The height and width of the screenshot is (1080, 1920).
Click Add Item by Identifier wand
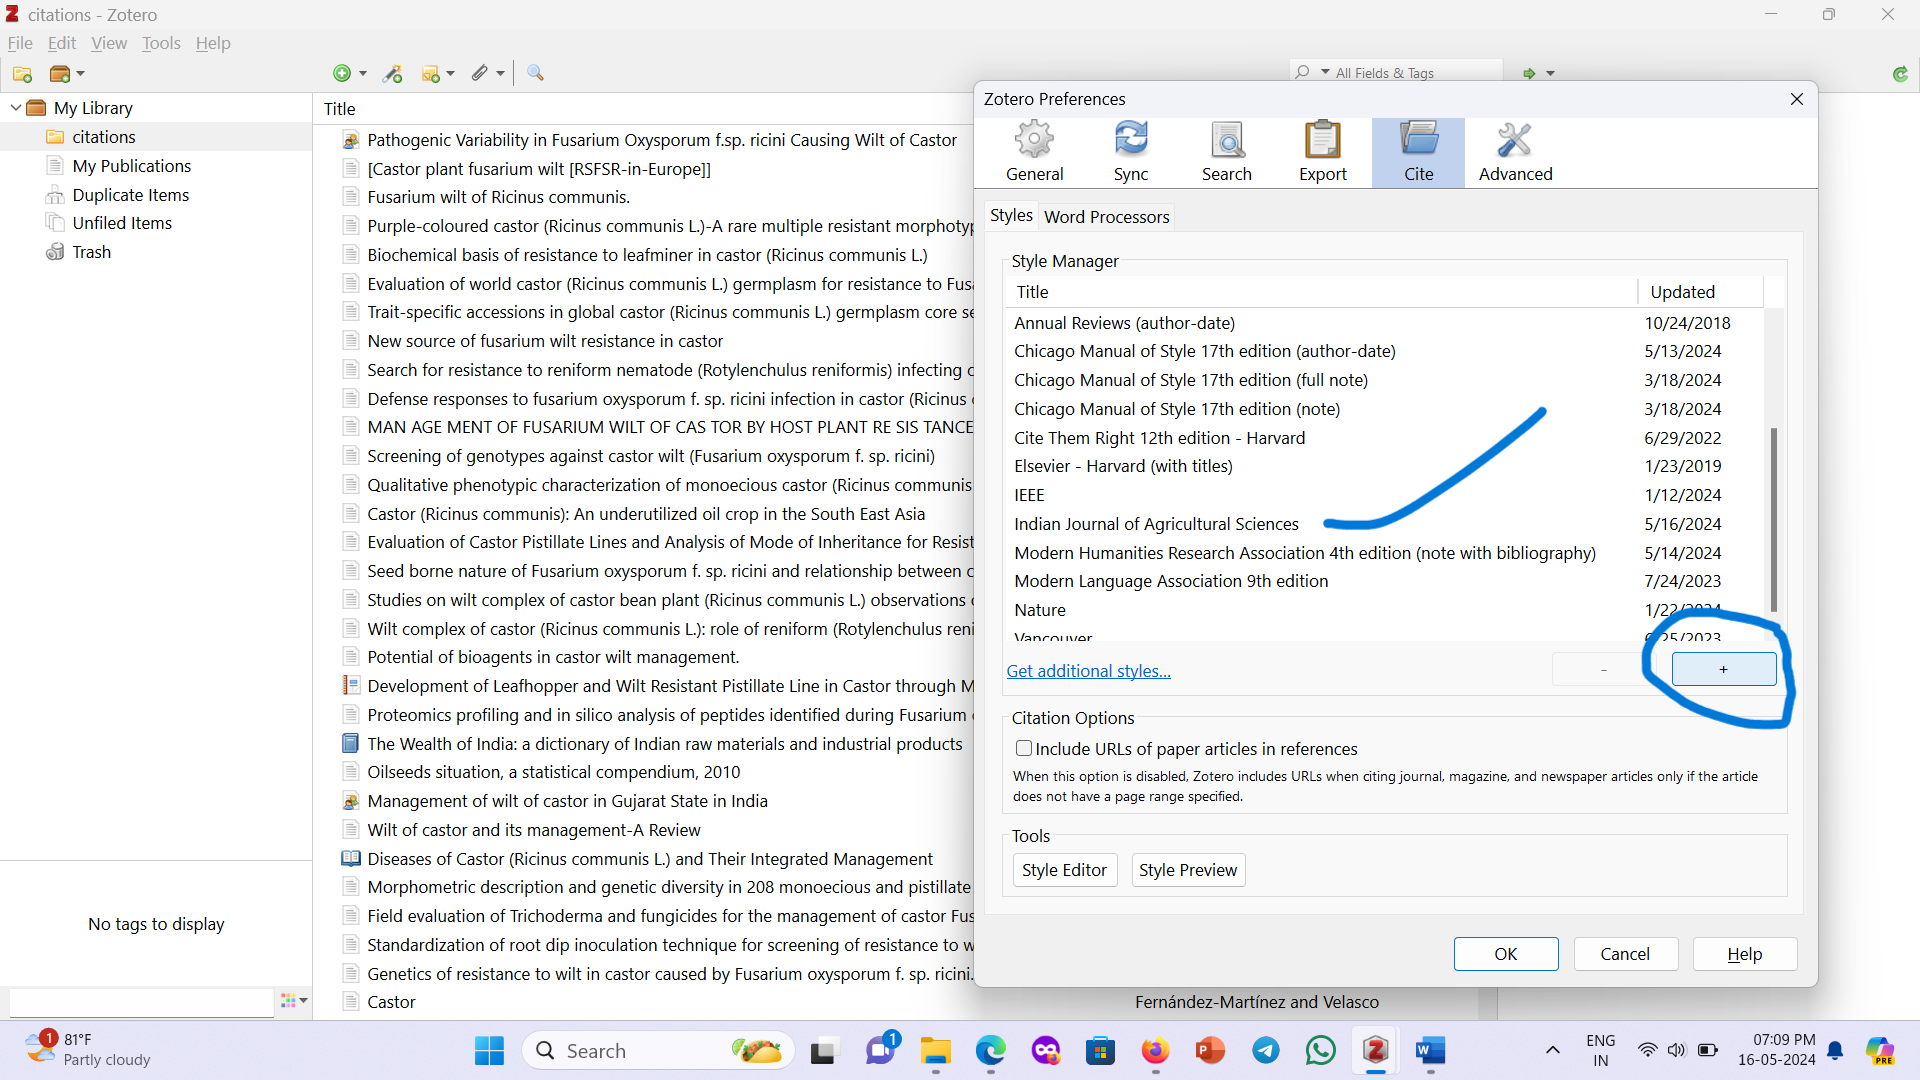click(x=393, y=74)
